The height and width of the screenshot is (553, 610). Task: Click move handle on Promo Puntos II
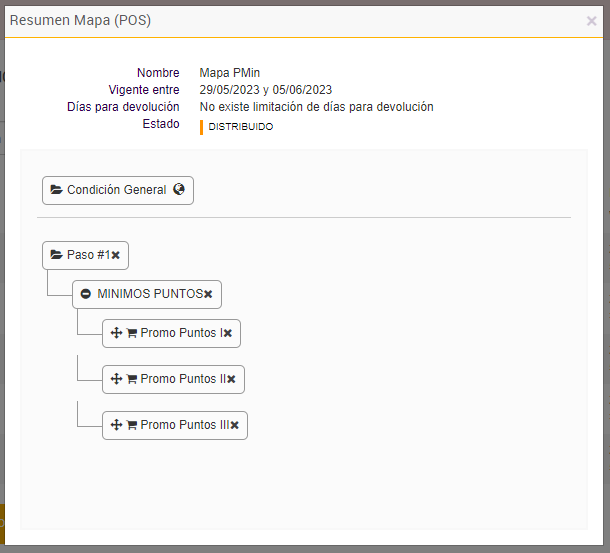116,379
